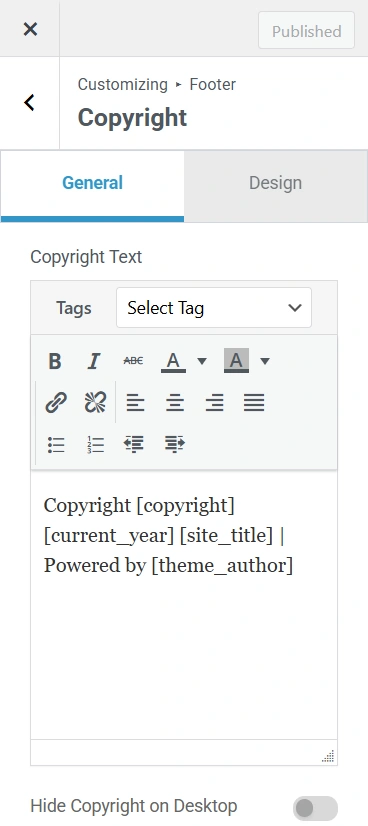Image resolution: width=368 pixels, height=826 pixels.
Task: Justify the text
Action: coord(254,402)
